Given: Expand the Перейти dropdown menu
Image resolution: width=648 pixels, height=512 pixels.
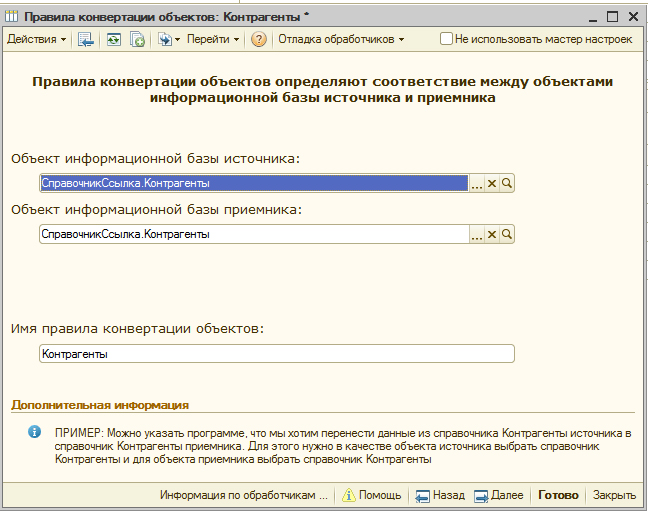Looking at the screenshot, I should tap(213, 40).
